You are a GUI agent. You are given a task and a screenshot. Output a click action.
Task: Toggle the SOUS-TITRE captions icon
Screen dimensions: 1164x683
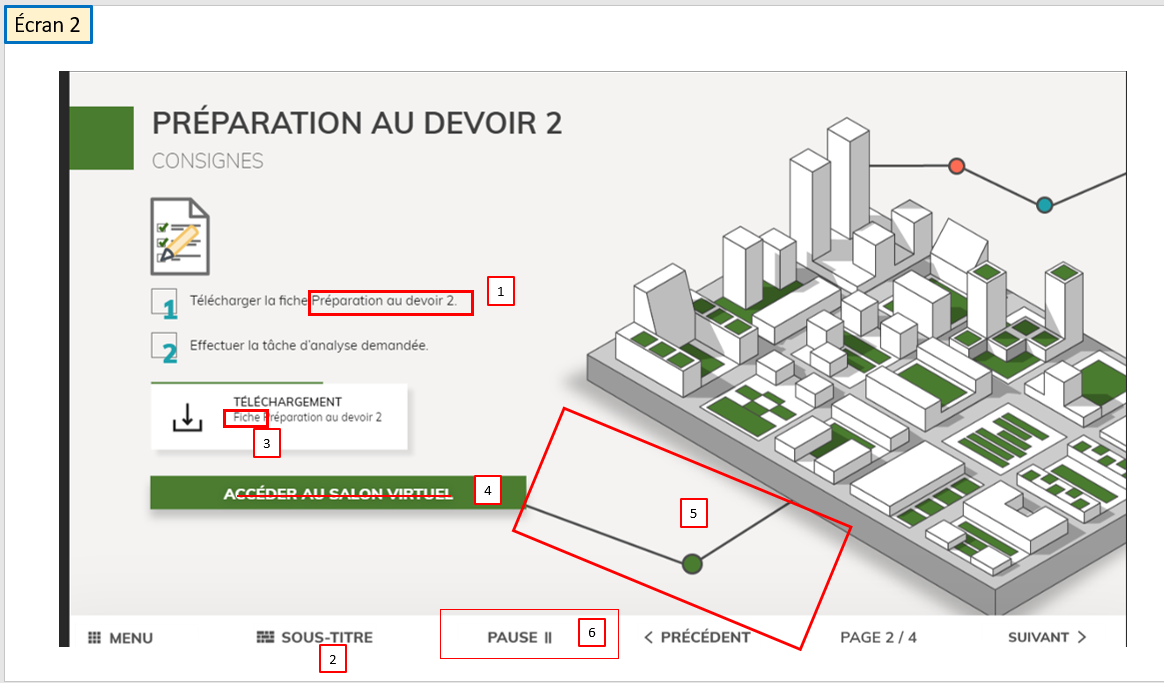tap(265, 638)
